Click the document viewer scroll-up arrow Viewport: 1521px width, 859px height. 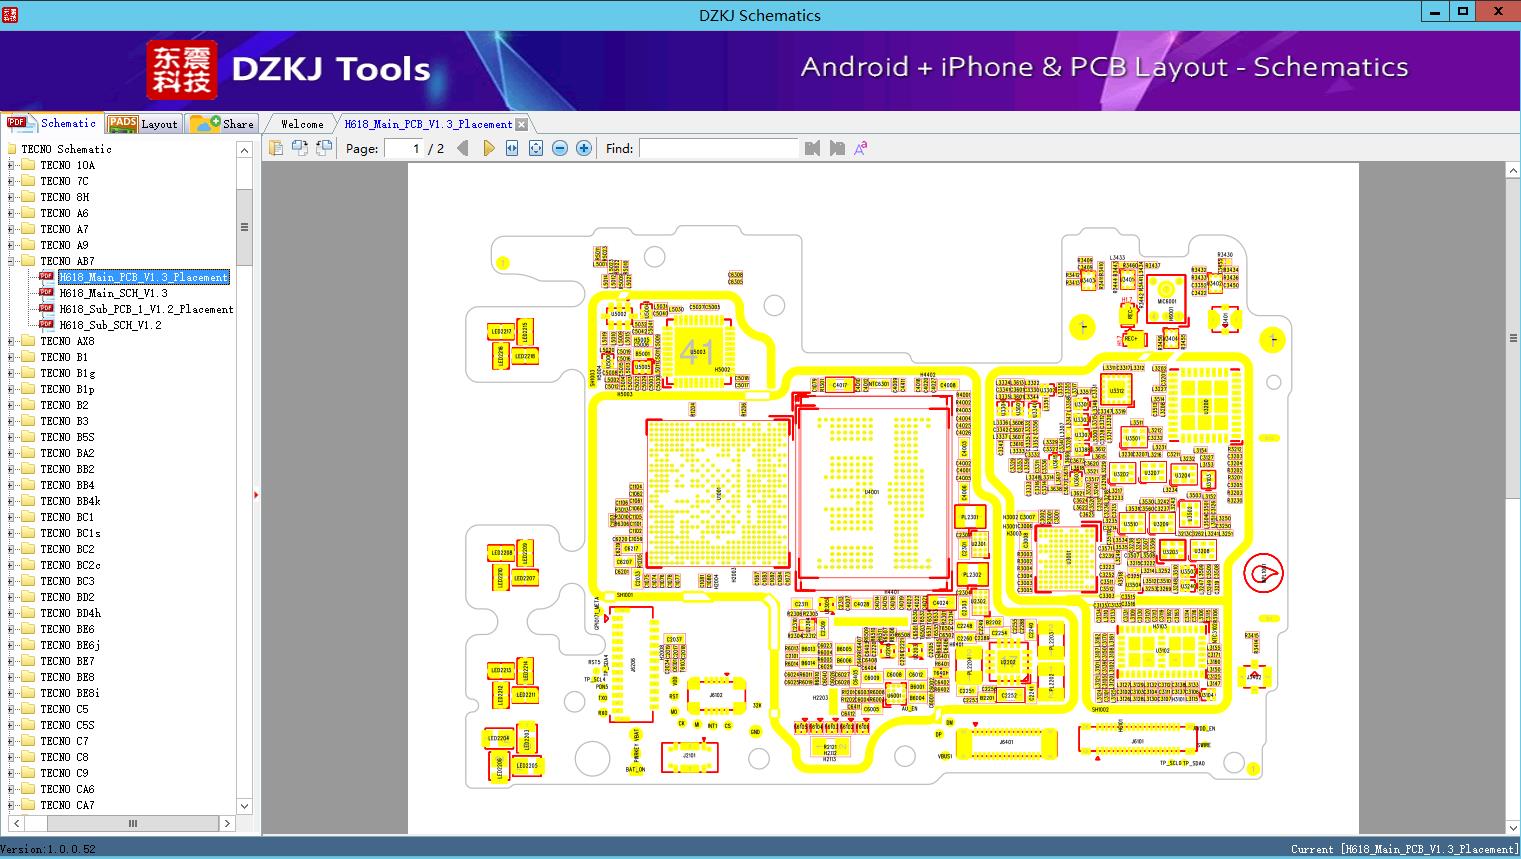pyautogui.click(x=1513, y=171)
